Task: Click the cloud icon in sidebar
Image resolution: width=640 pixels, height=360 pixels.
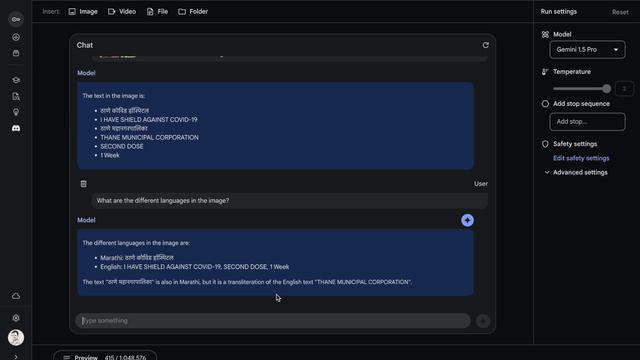Action: 16,296
